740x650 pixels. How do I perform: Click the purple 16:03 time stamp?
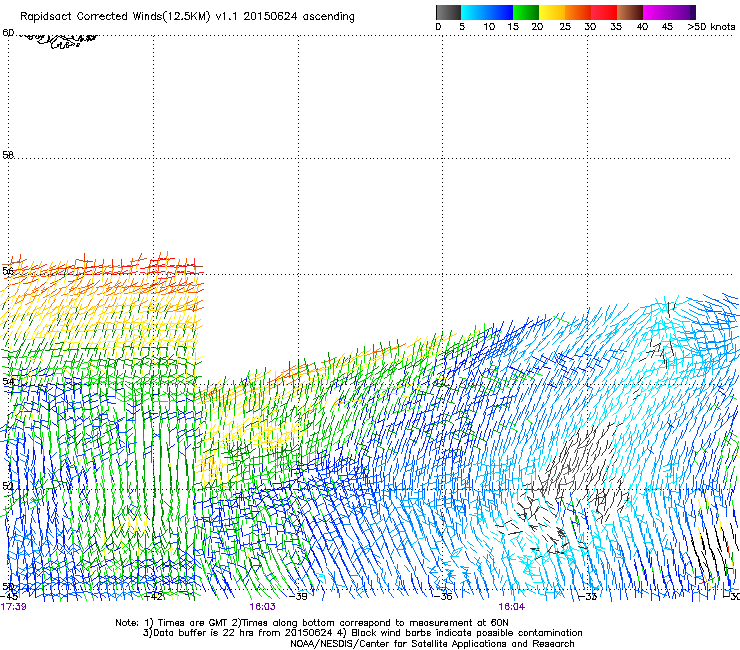click(262, 607)
